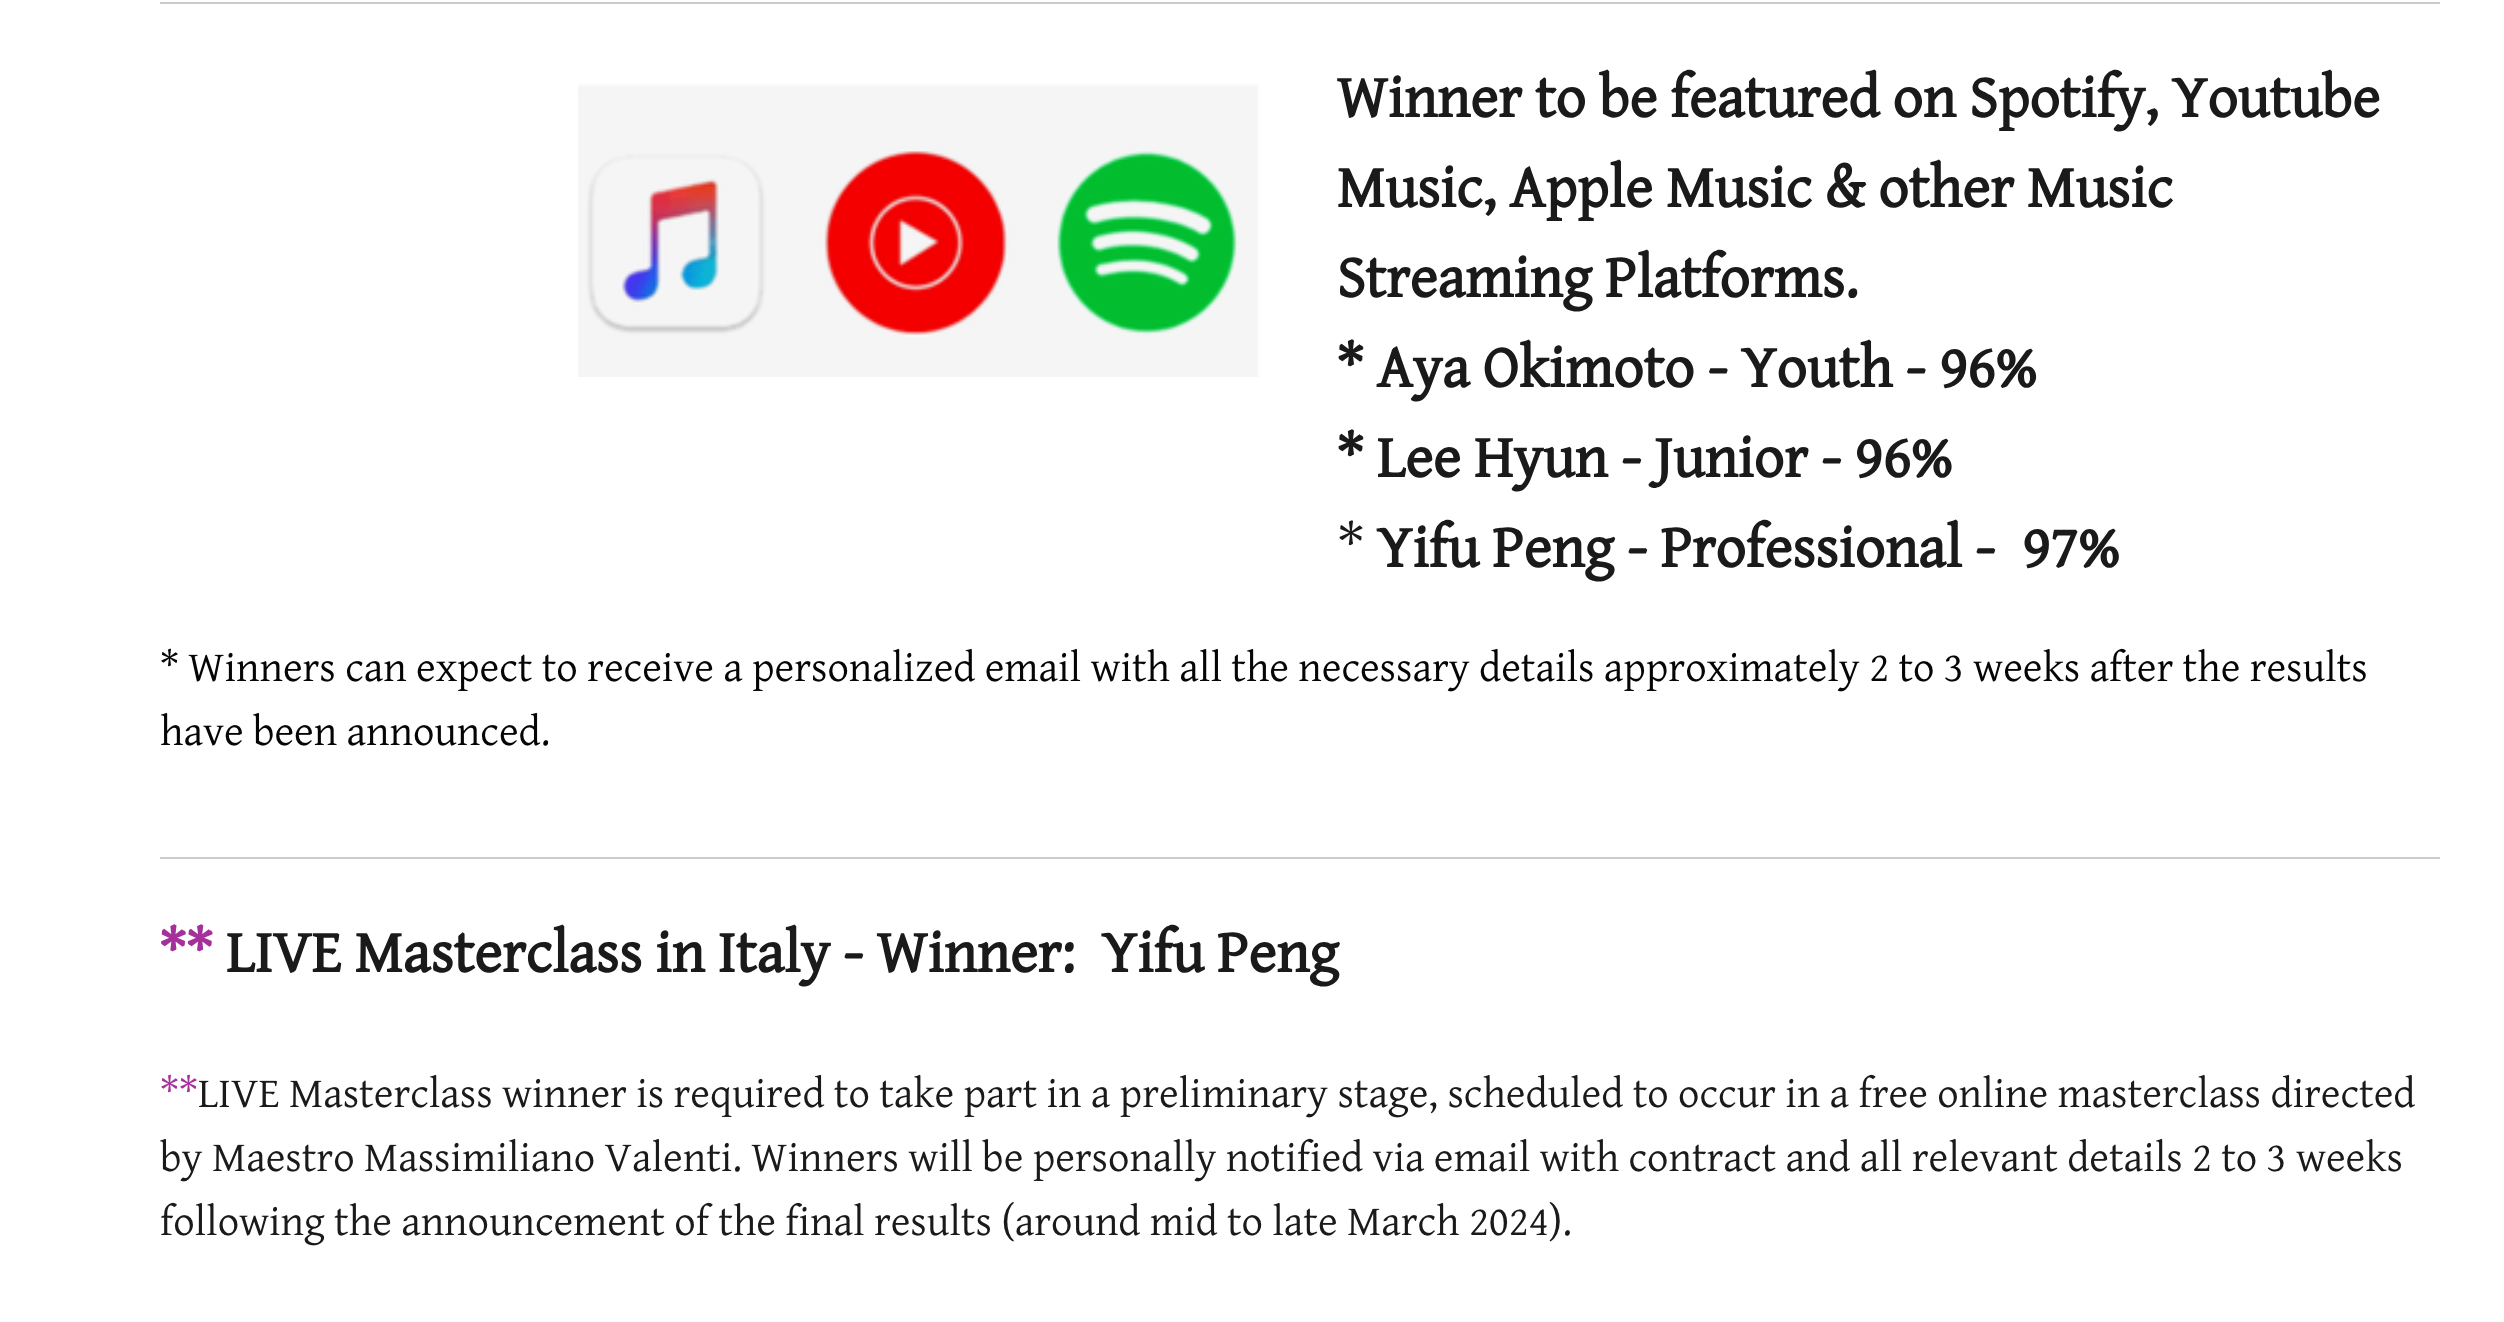Click the 'Streaming Platforms.' heading line
Image resolution: width=2504 pixels, height=1322 pixels.
[1597, 278]
